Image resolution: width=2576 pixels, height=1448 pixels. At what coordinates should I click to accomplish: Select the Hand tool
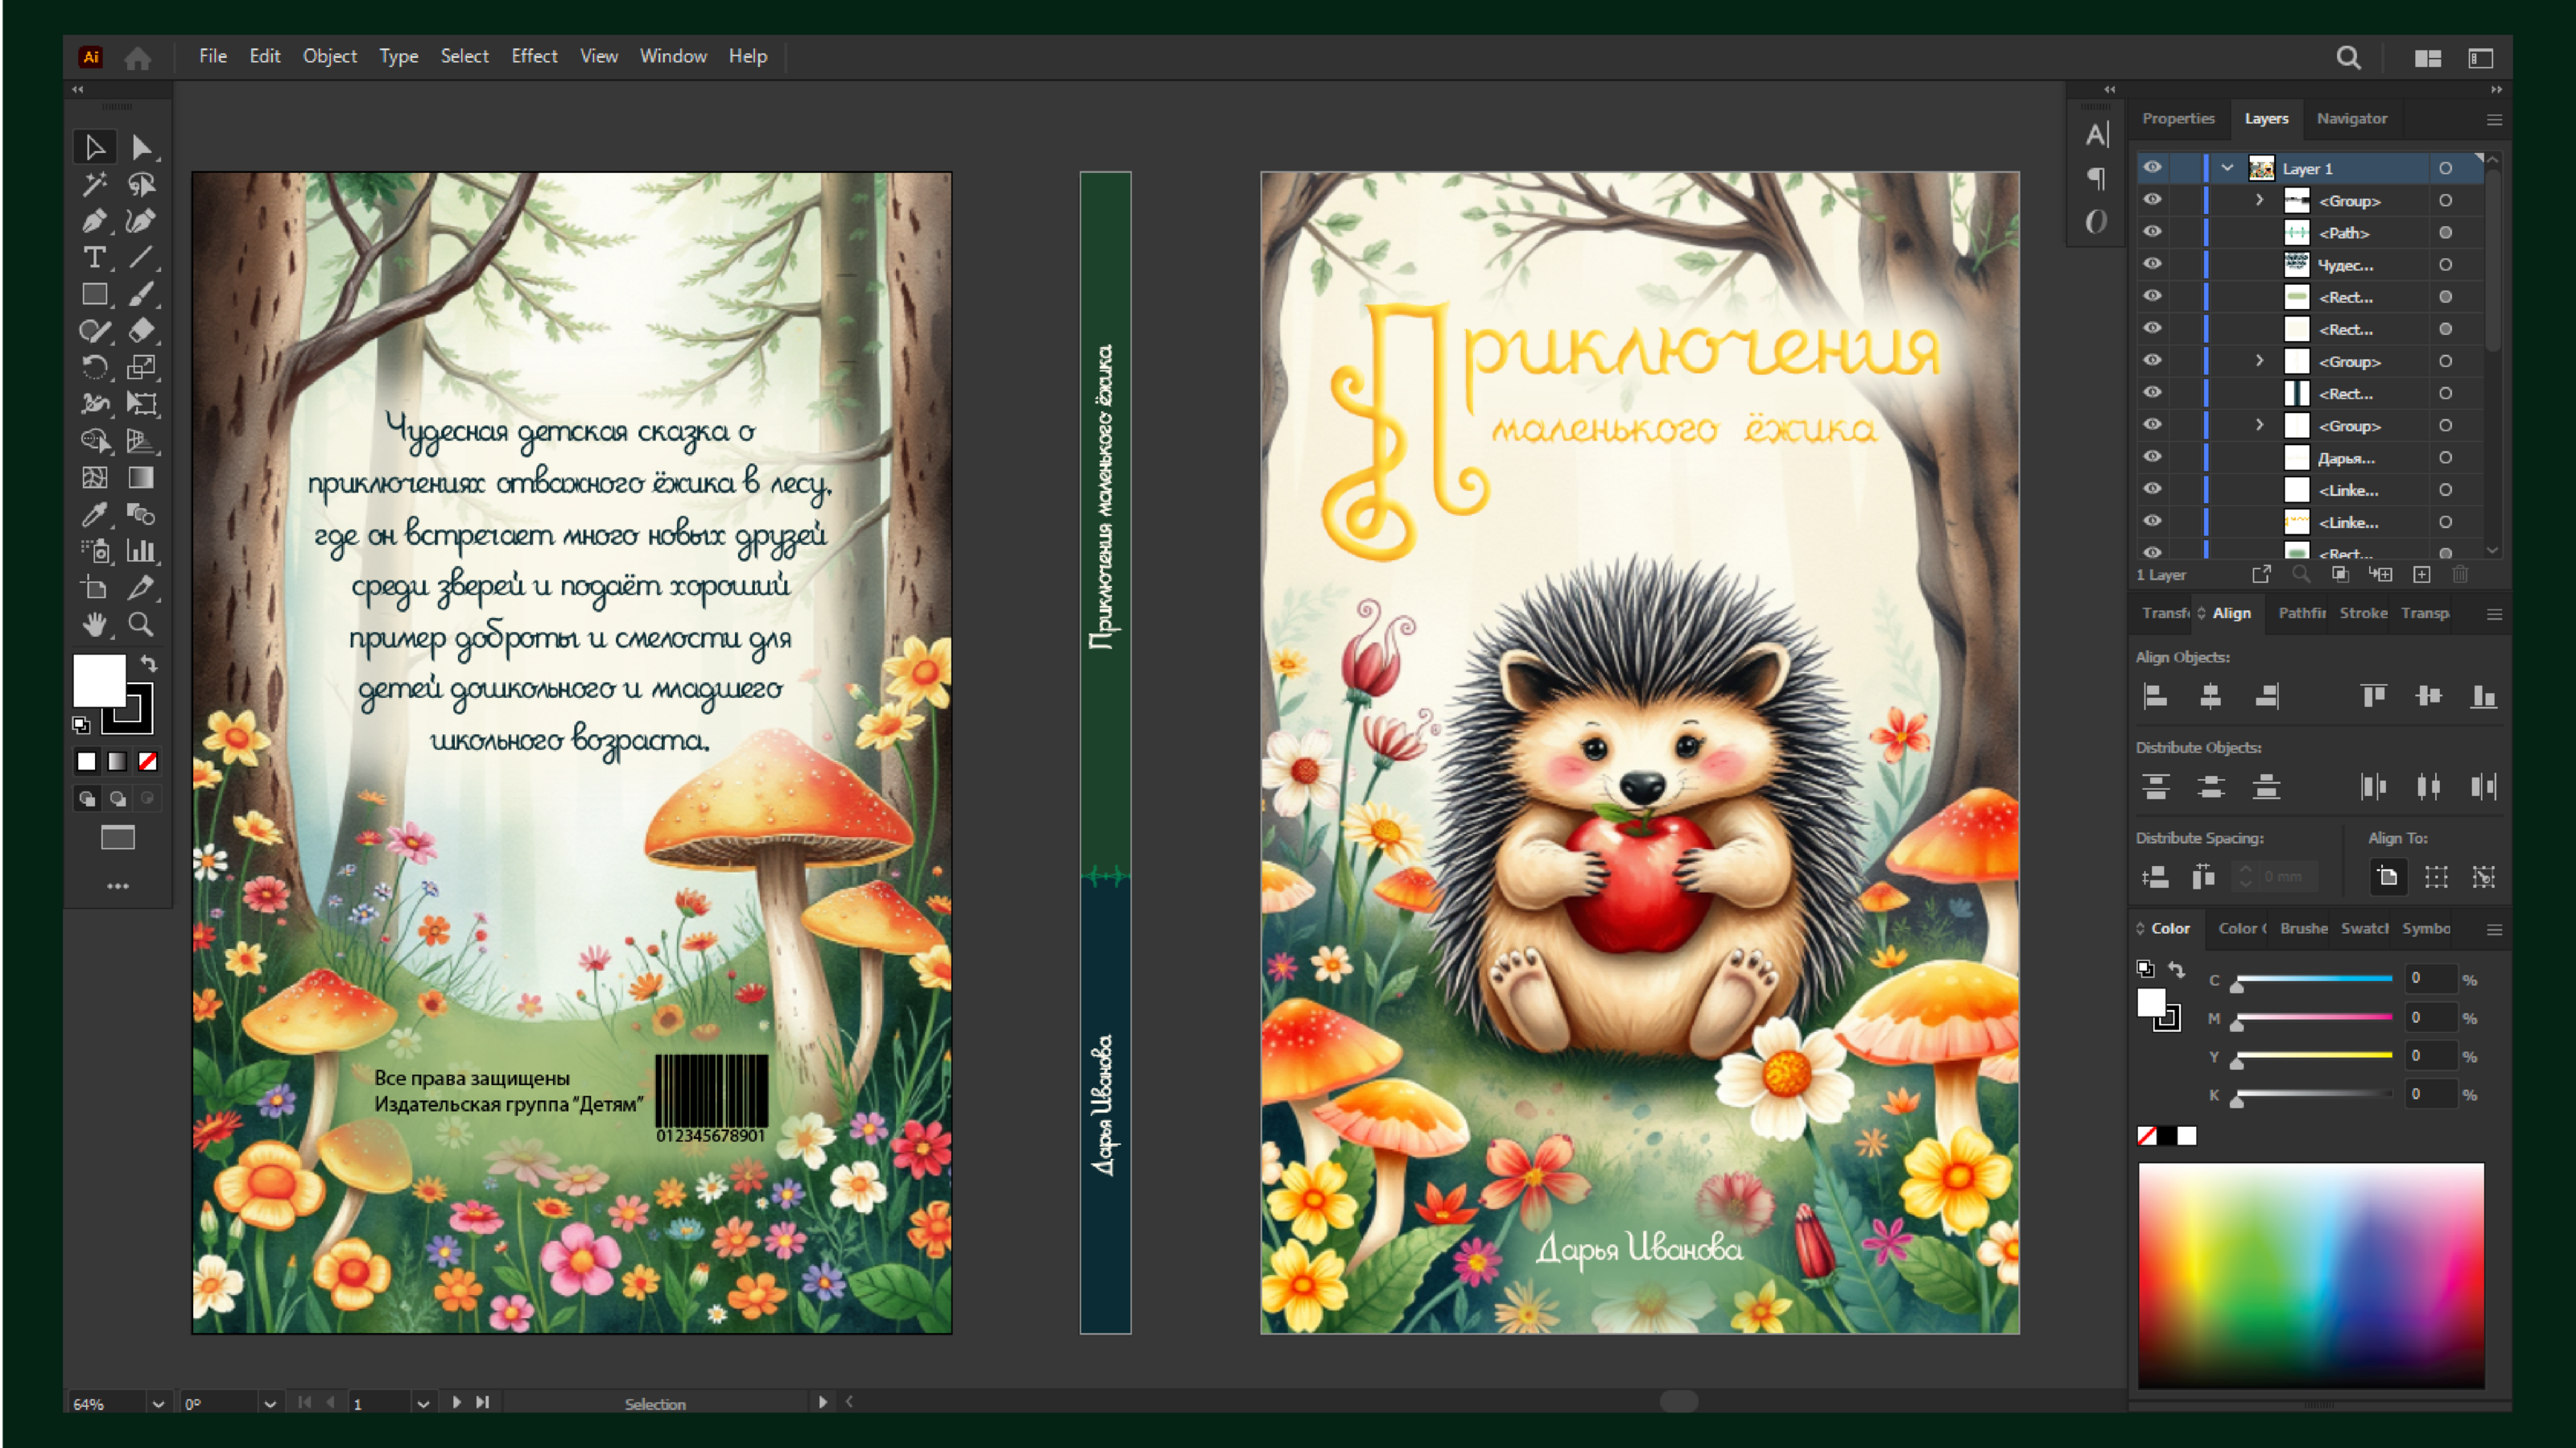94,625
